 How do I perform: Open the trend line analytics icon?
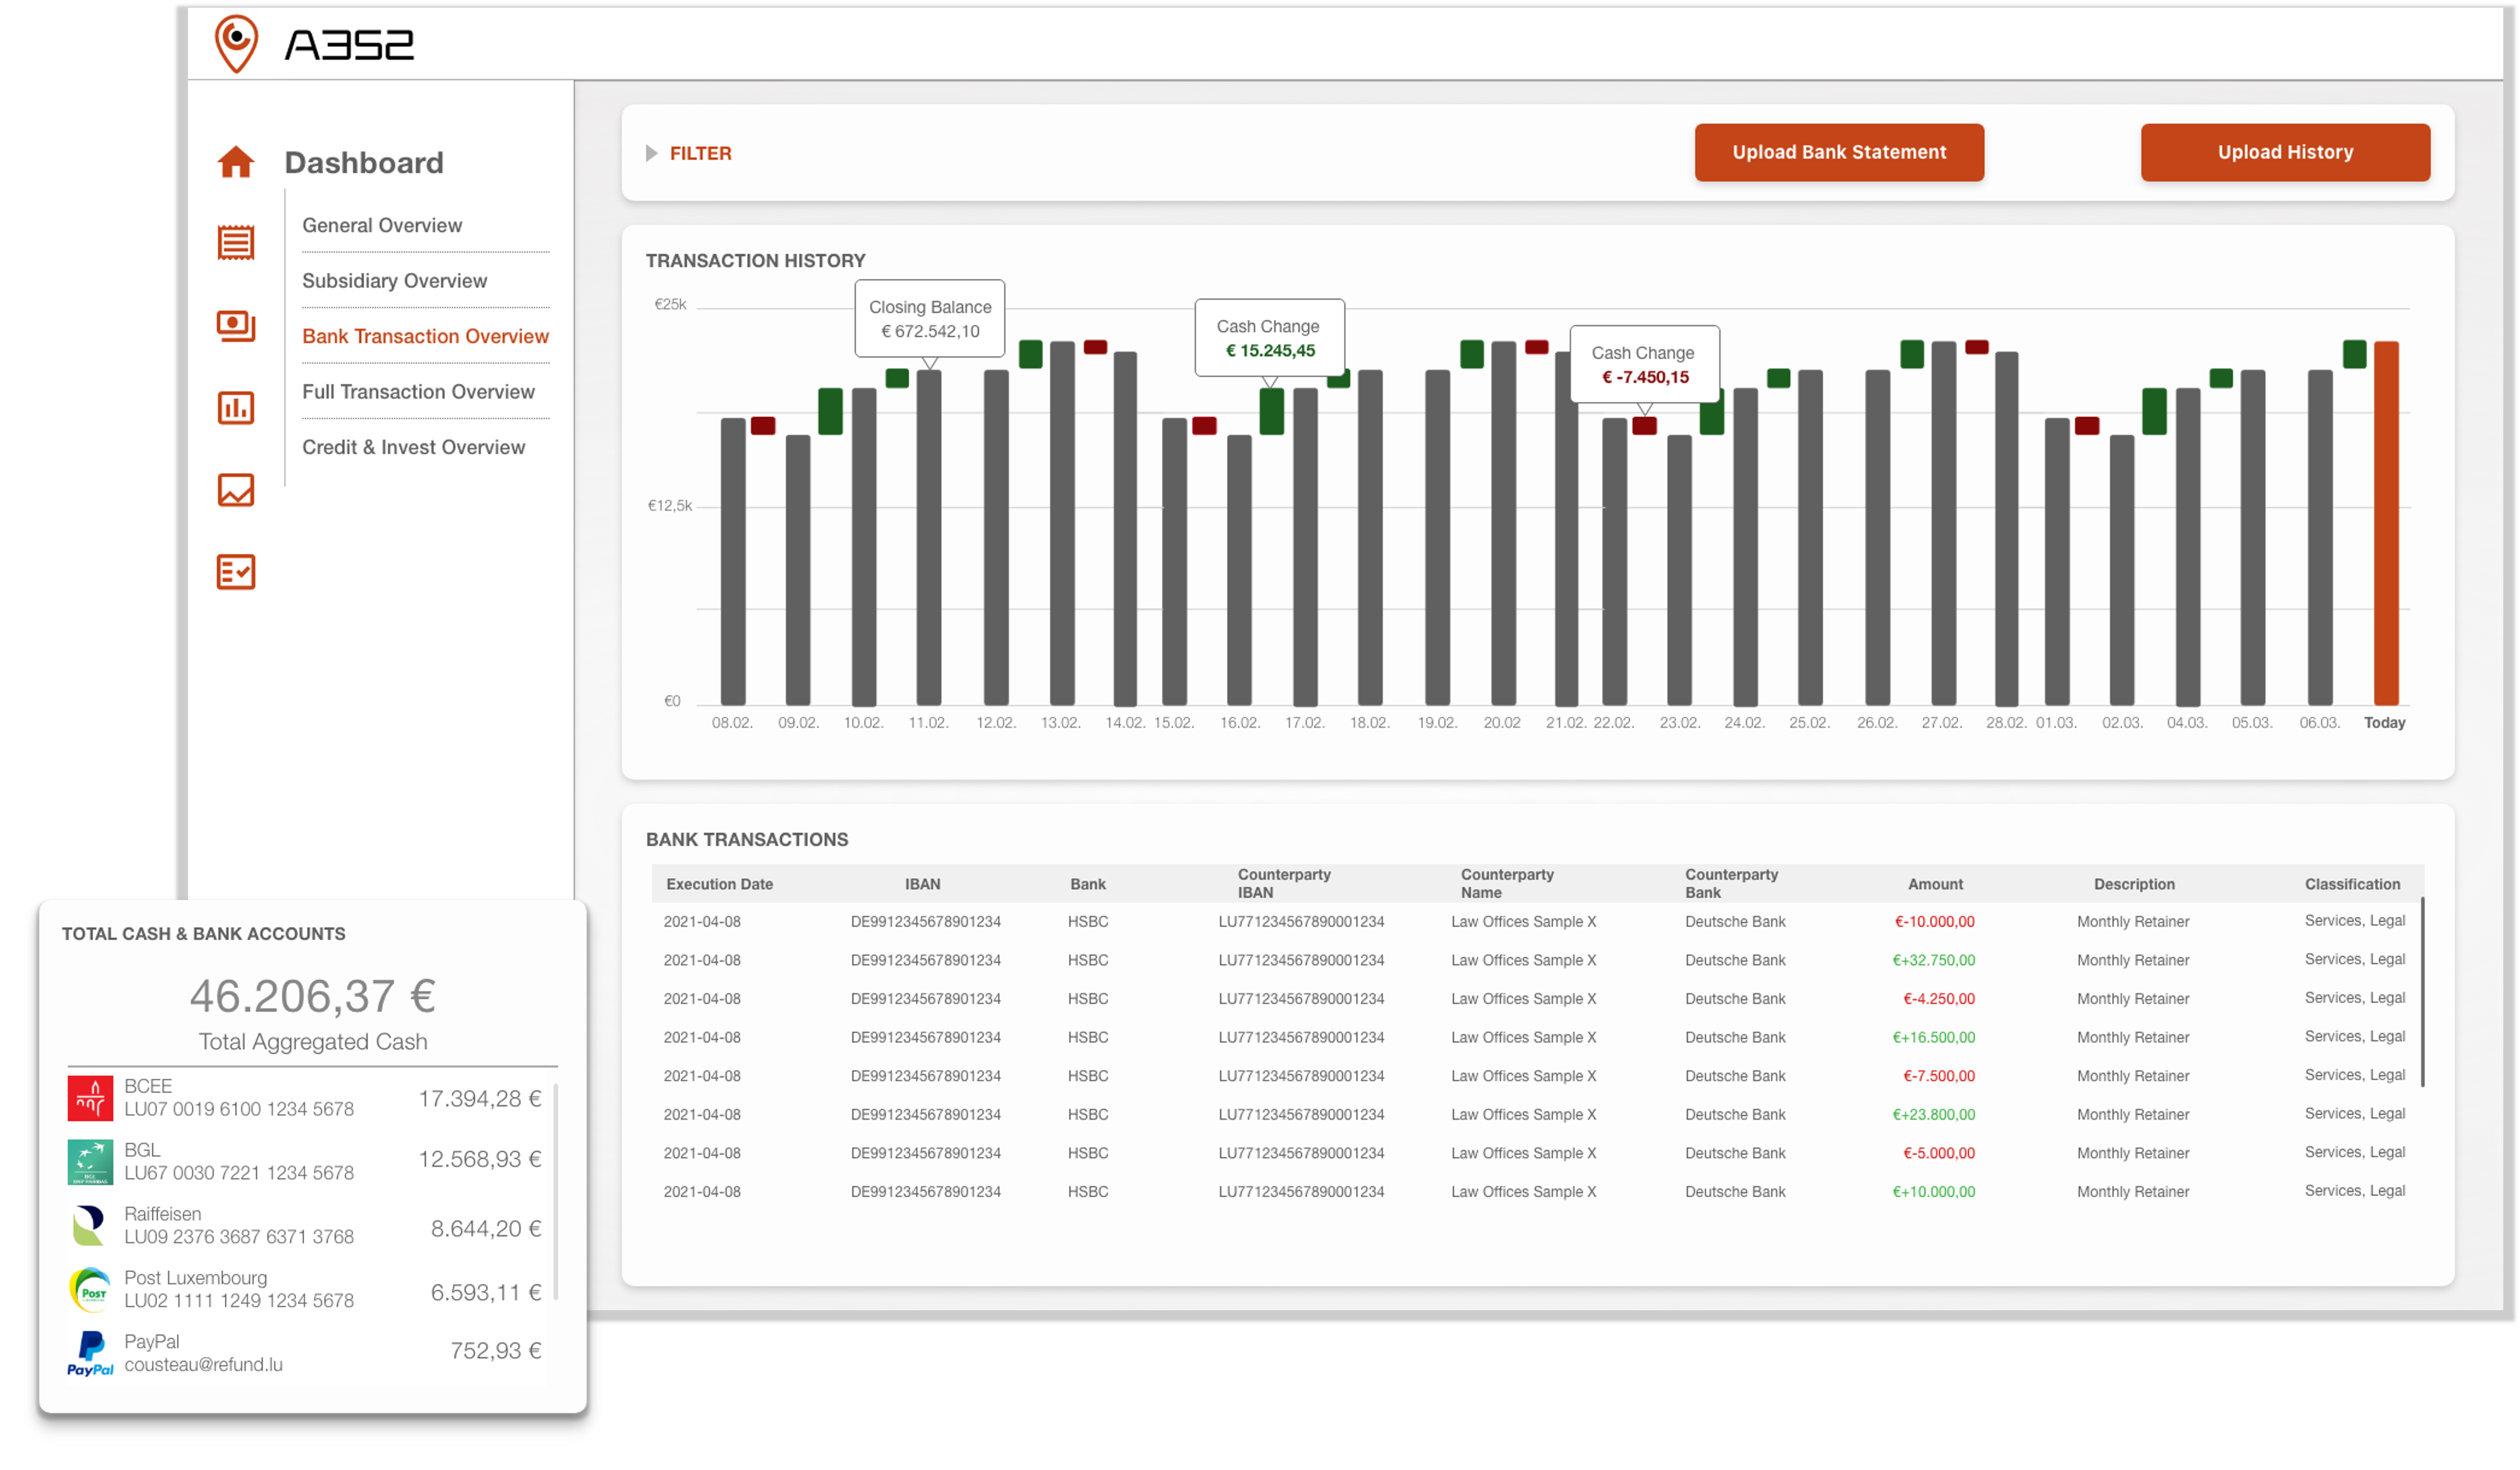pos(236,490)
